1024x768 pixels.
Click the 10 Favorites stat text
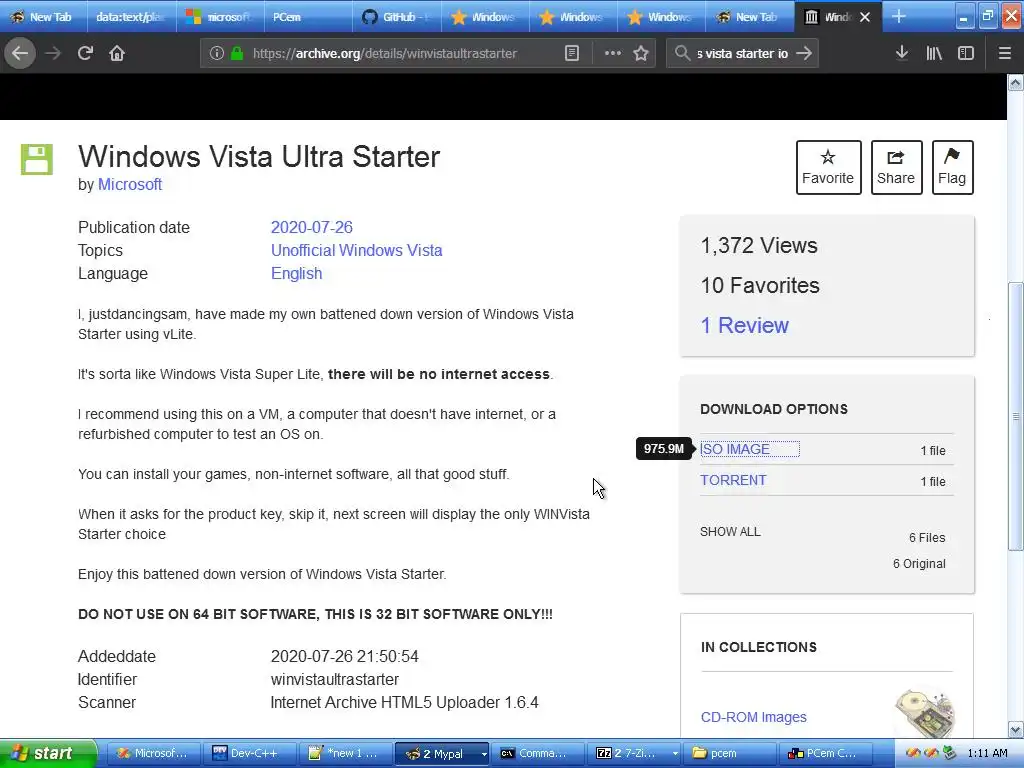click(760, 285)
